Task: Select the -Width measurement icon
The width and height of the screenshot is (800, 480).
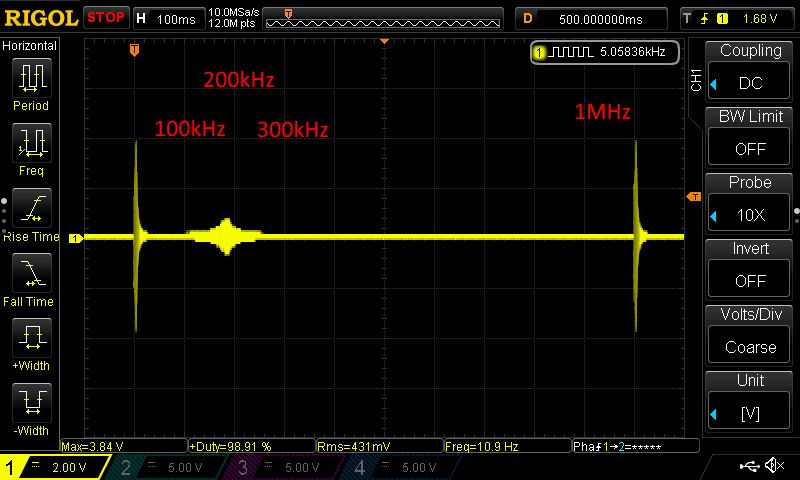Action: (32, 402)
